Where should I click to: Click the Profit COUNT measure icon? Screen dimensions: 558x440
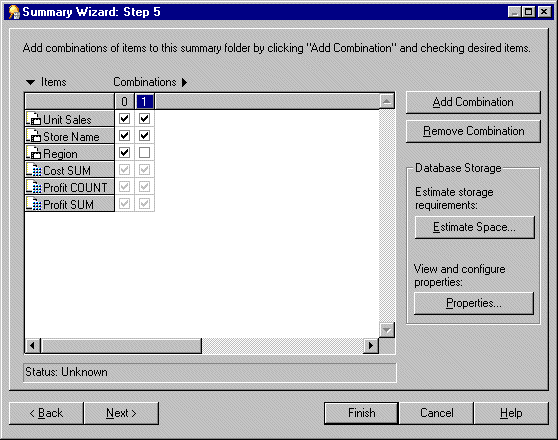(34, 187)
